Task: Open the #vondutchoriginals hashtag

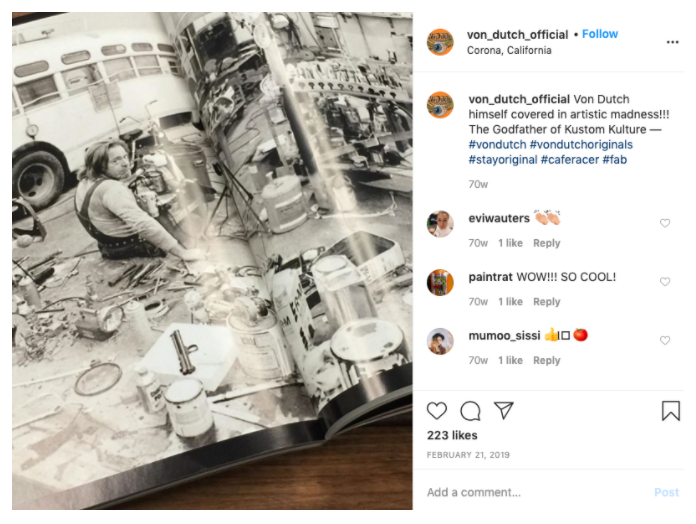Action: pyautogui.click(x=581, y=145)
